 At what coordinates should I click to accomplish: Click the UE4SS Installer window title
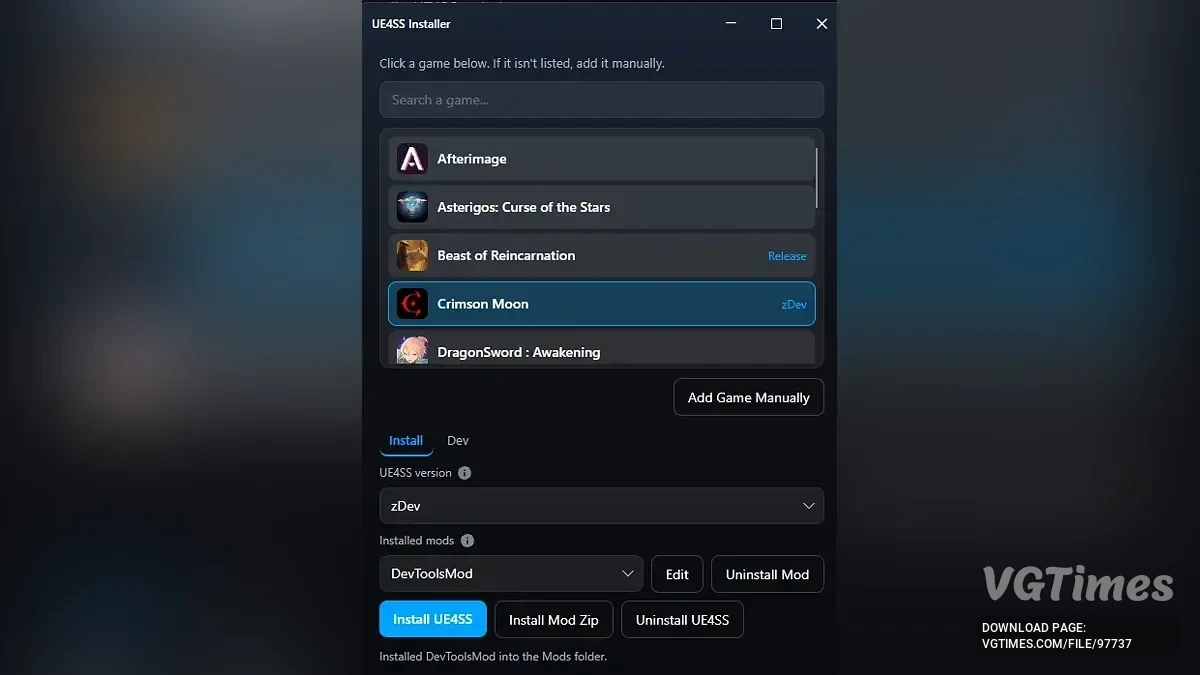click(411, 24)
